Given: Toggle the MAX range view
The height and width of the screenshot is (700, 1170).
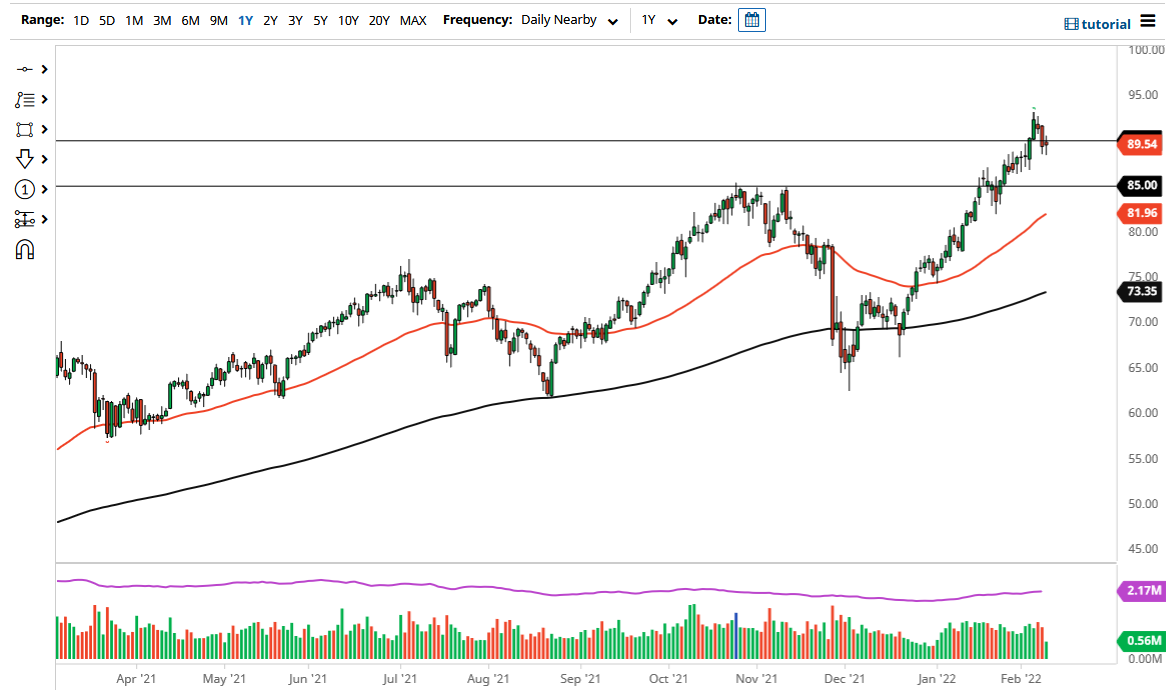Looking at the screenshot, I should (412, 19).
